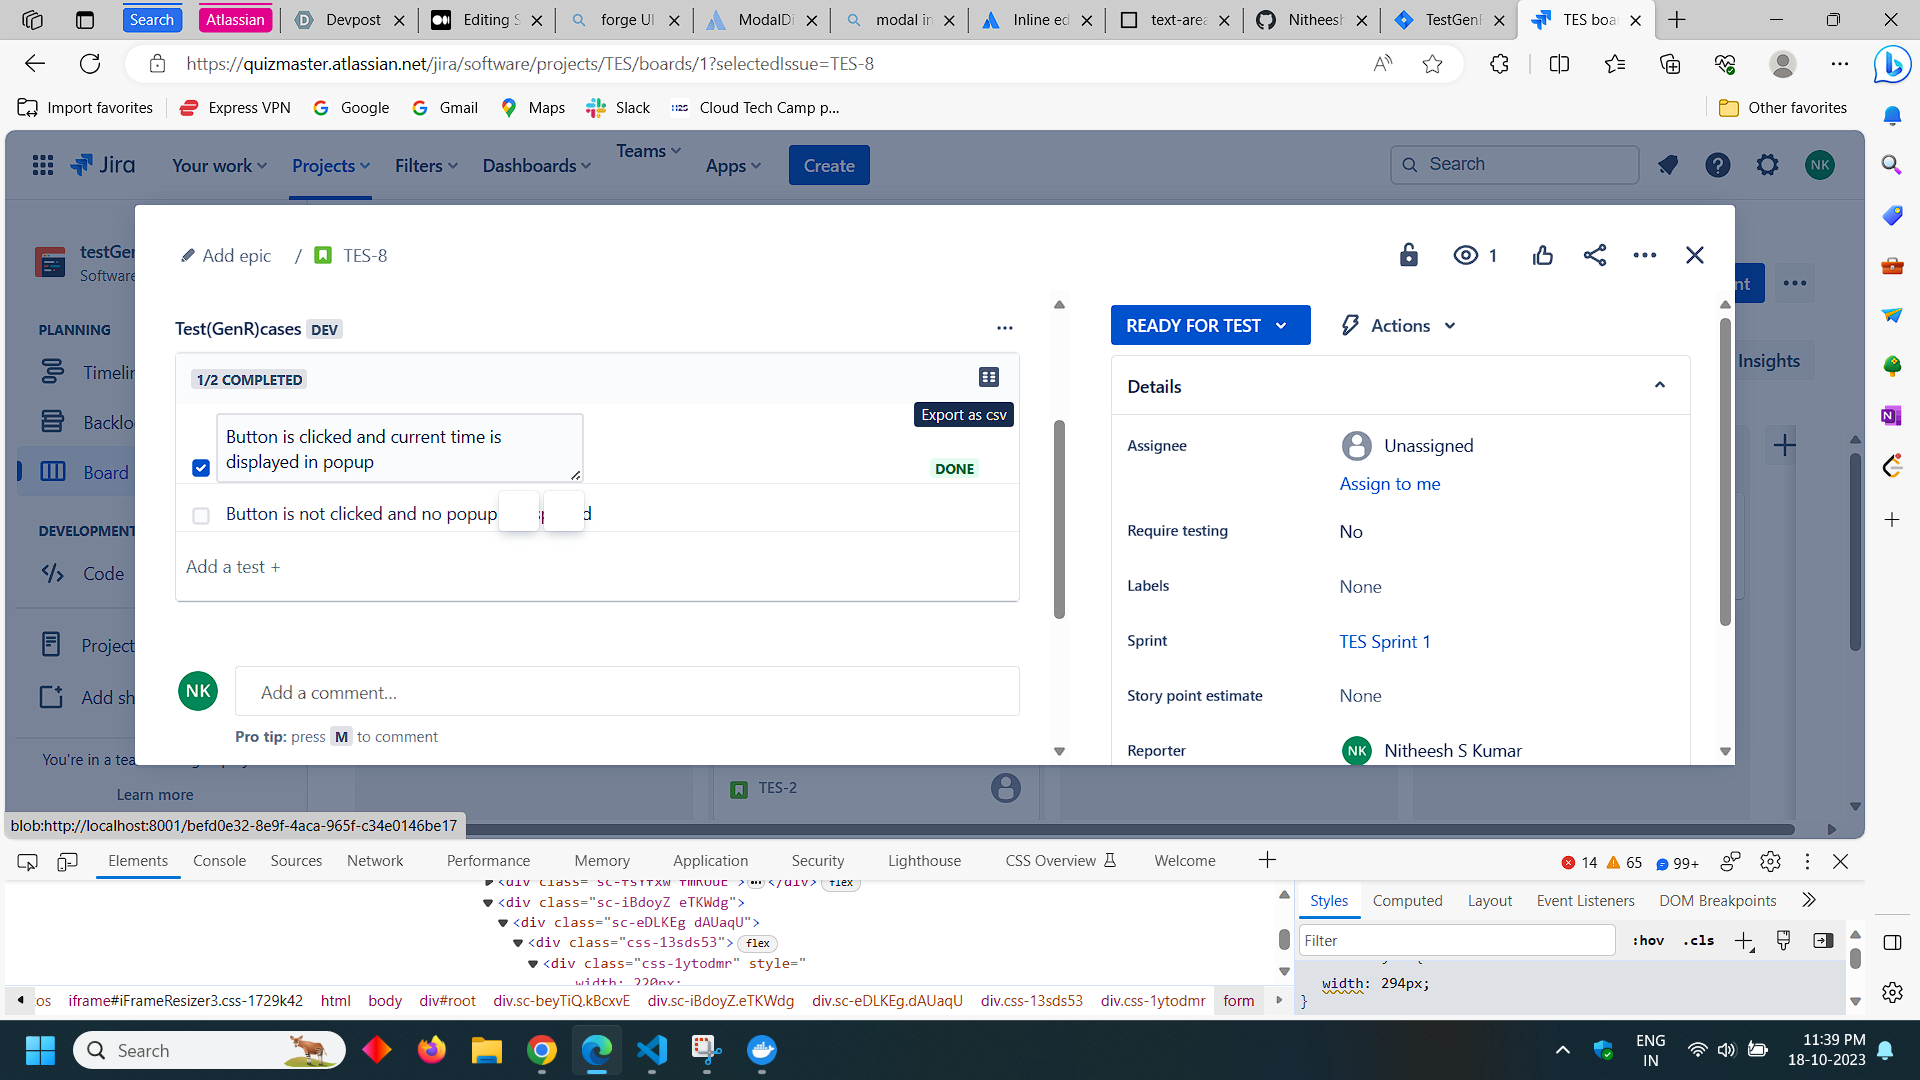Open the Filters menu
Image resolution: width=1920 pixels, height=1080 pixels.
426,166
